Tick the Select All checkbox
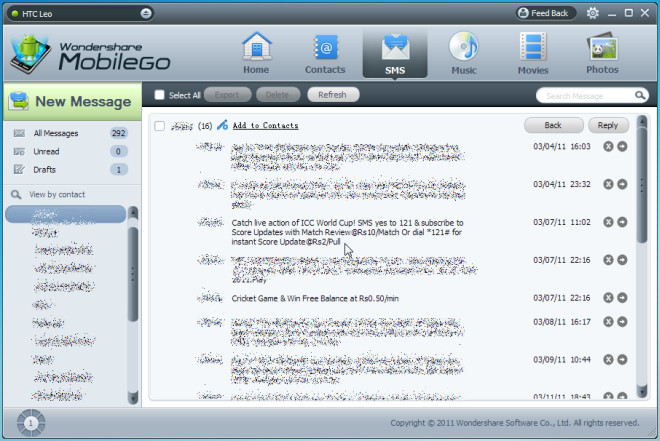 (160, 95)
